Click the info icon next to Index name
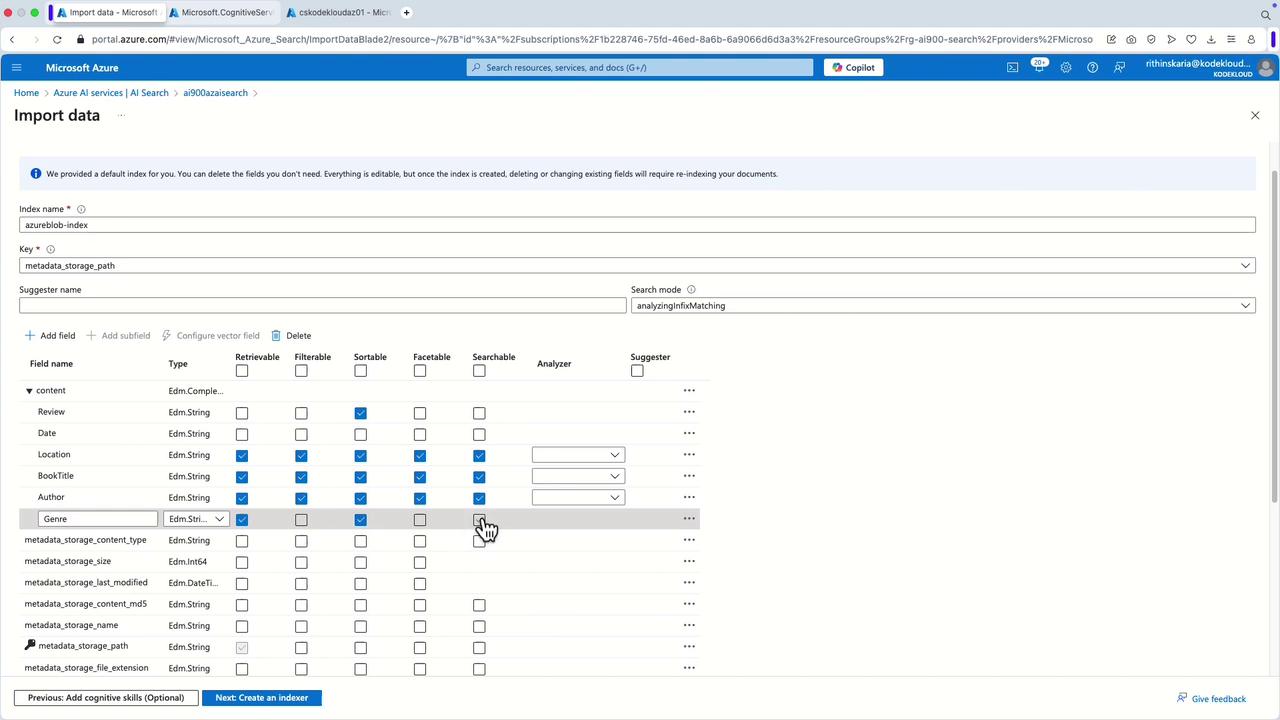This screenshot has height=720, width=1280. tap(81, 209)
